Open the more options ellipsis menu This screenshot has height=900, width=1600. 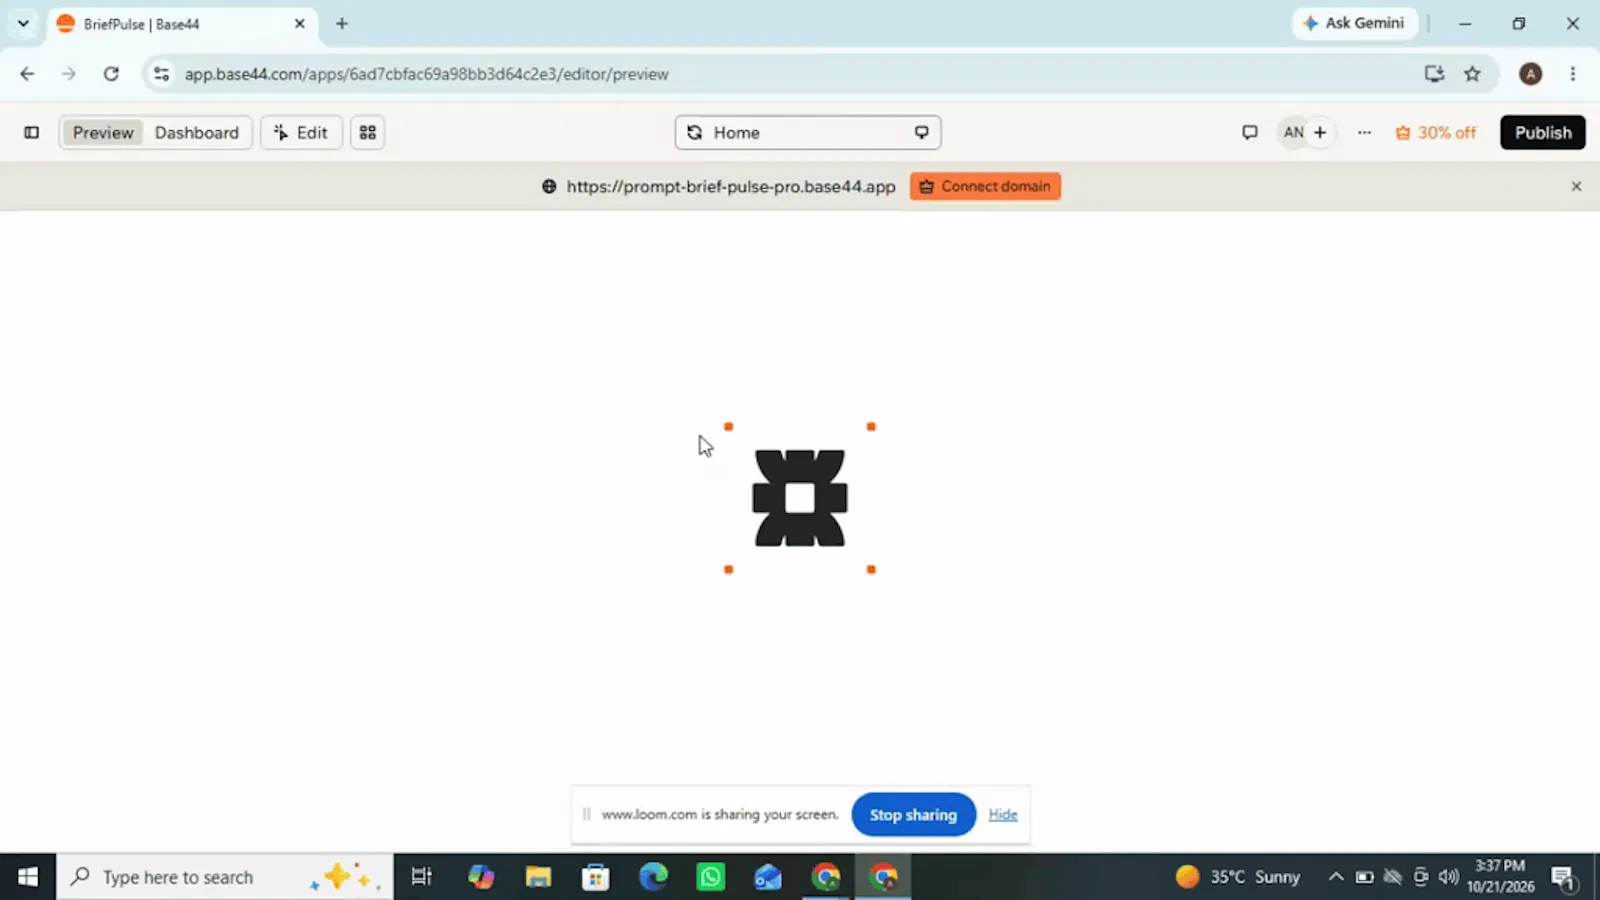coord(1364,132)
